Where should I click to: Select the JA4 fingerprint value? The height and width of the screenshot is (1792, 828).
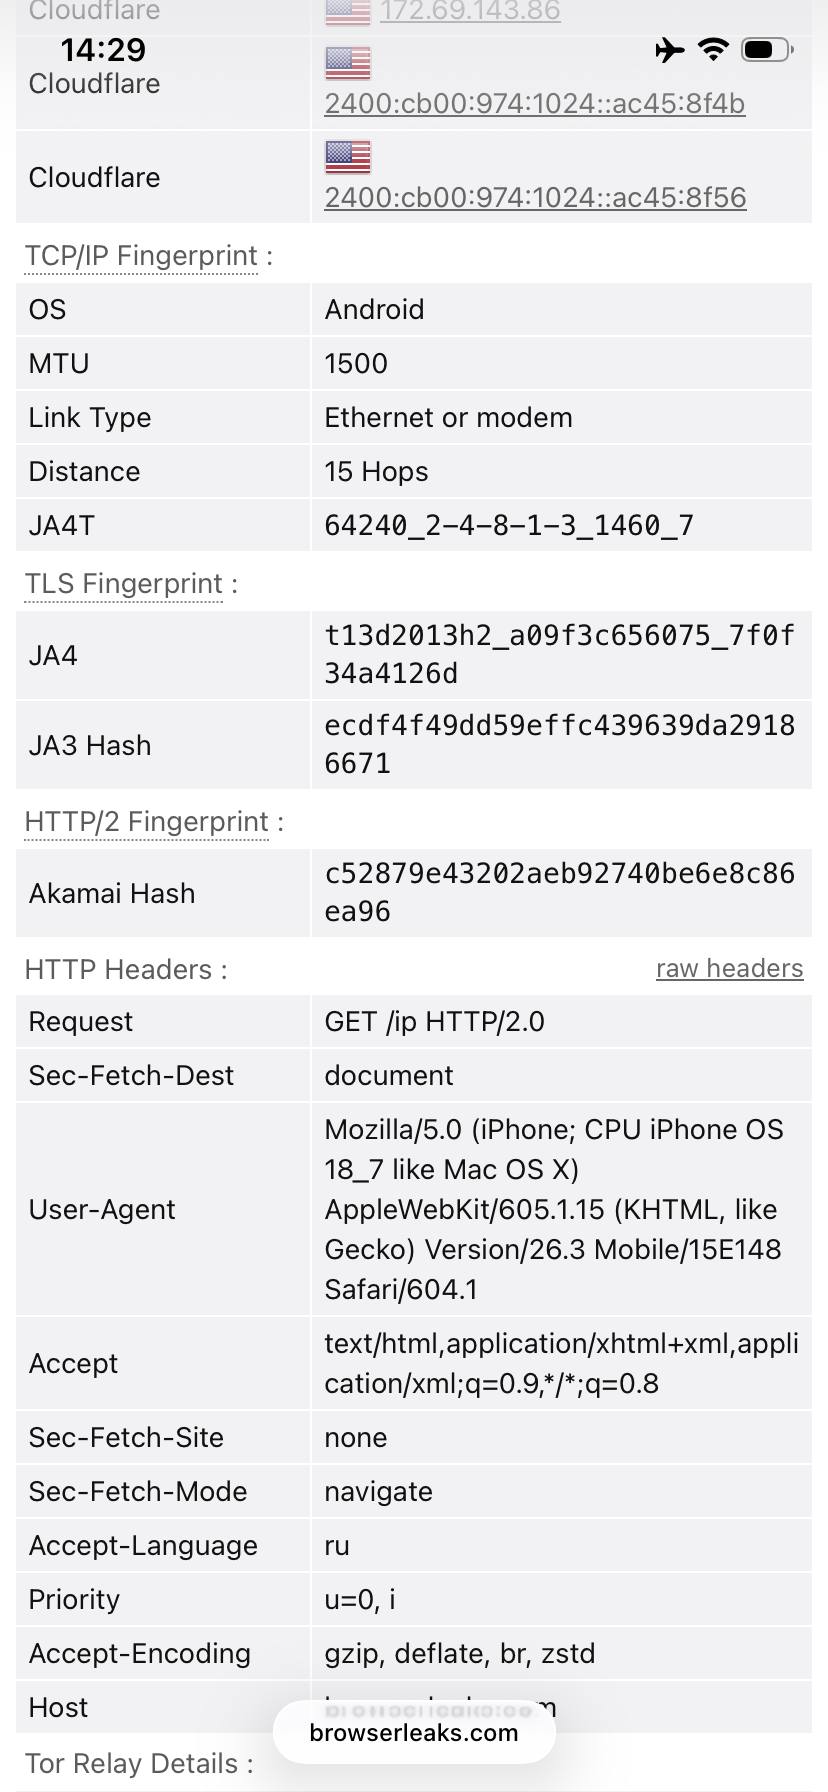(x=559, y=654)
